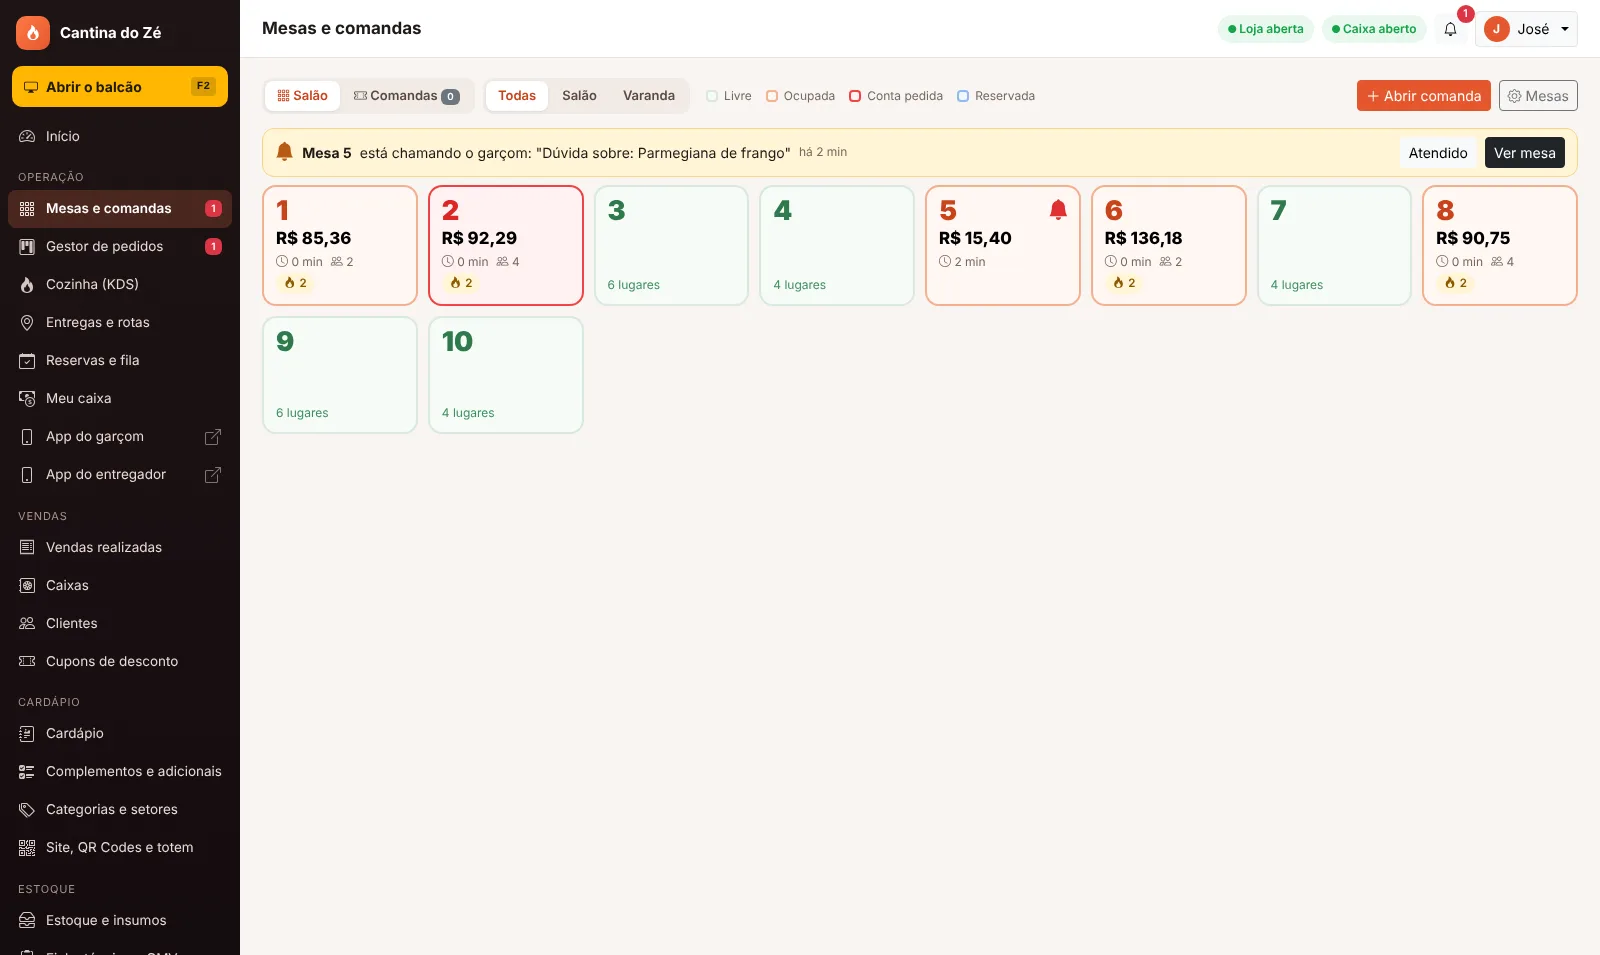
Task: Click Abrir o balcão button
Action: tap(120, 87)
